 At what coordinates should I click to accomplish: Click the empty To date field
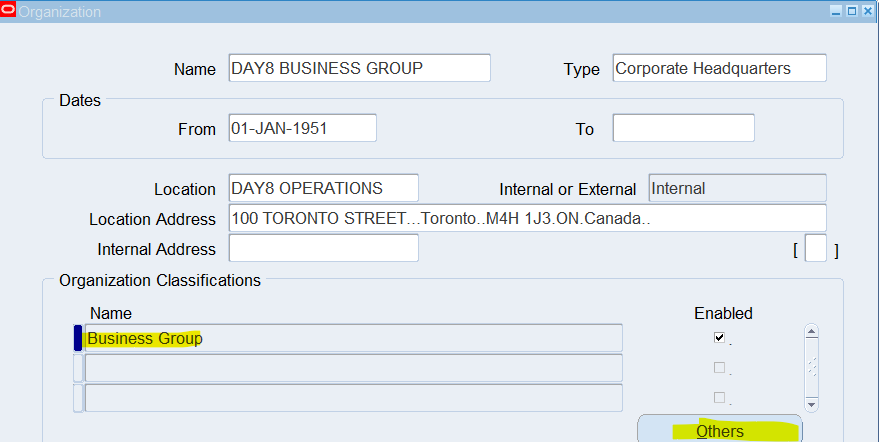684,128
